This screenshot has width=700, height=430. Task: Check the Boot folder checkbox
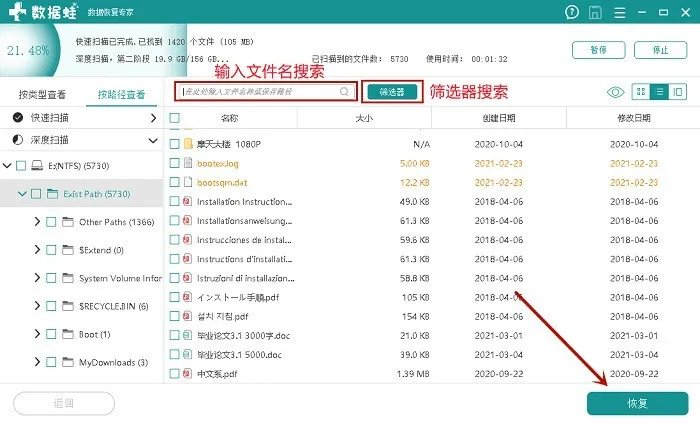click(x=51, y=334)
